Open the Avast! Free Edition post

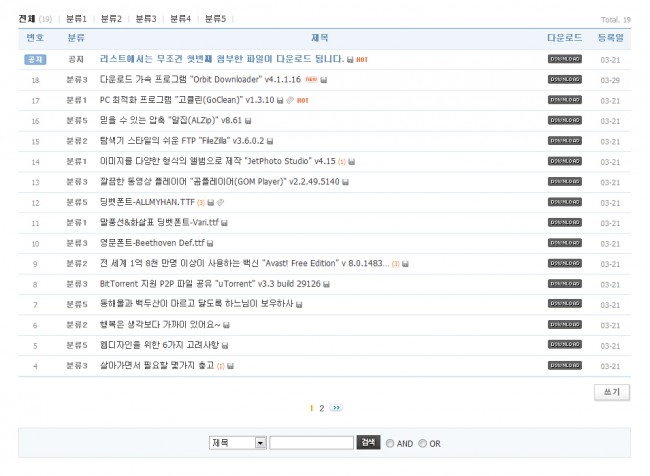245,263
